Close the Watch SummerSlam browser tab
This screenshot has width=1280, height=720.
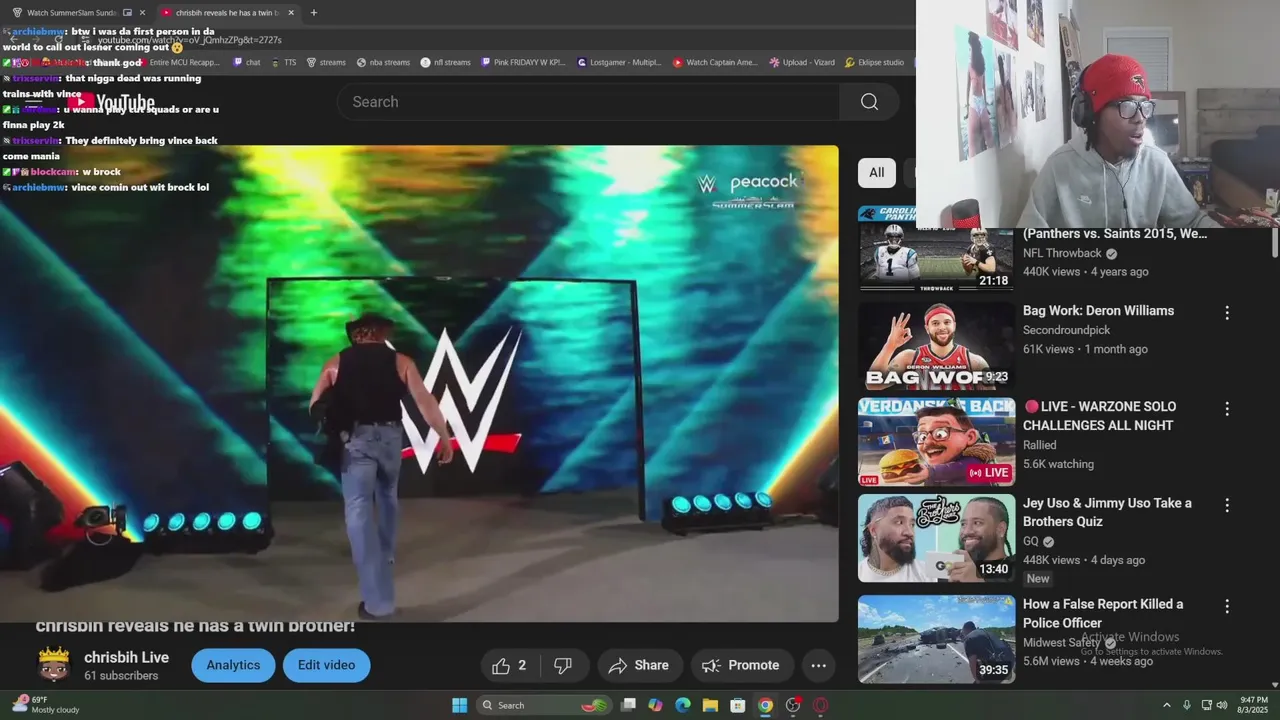142,13
